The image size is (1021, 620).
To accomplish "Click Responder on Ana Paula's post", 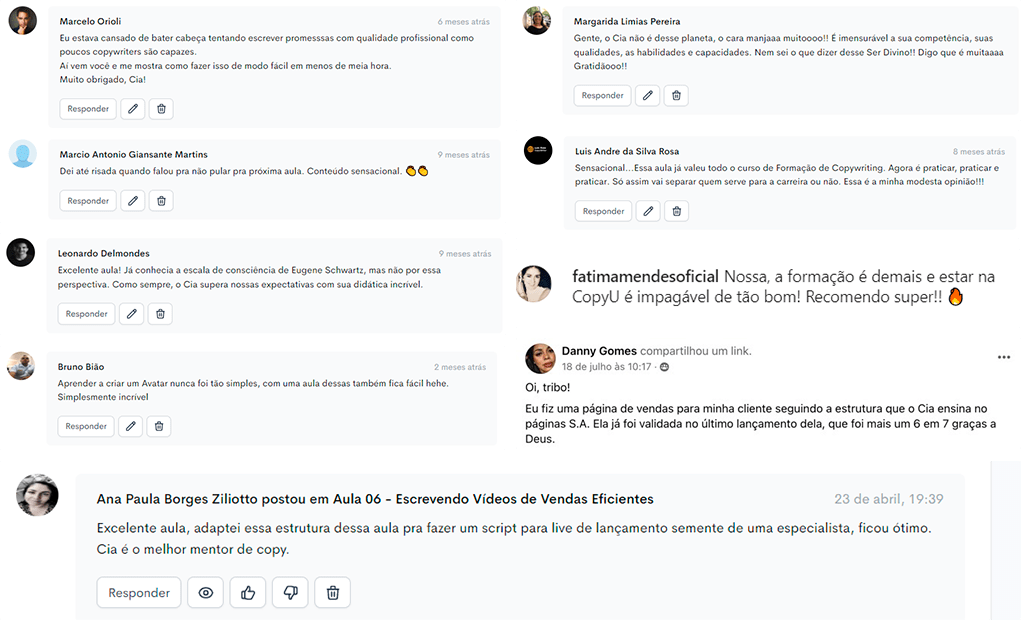I will click(139, 593).
